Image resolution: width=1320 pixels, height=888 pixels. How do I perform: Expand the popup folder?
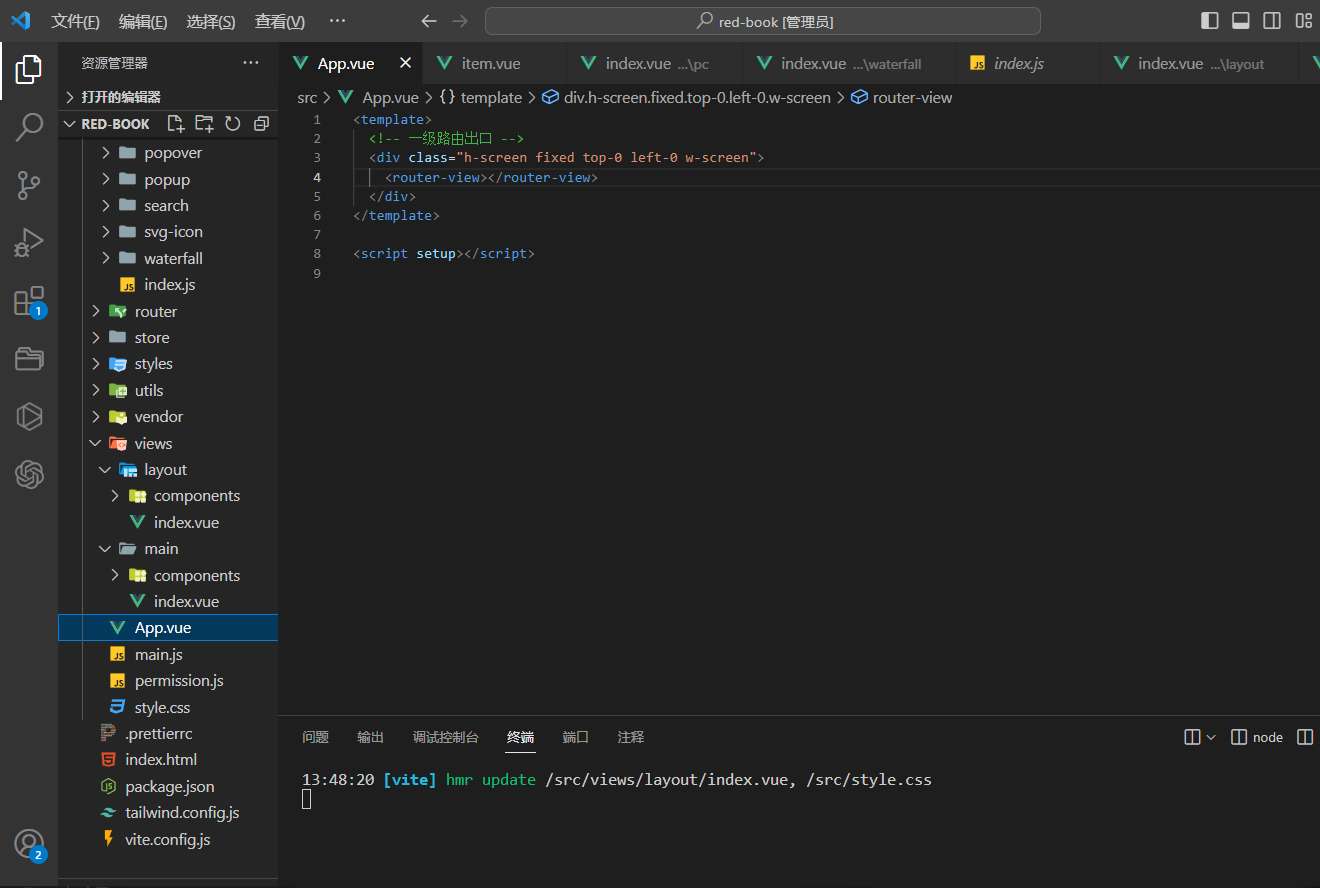pyautogui.click(x=168, y=179)
